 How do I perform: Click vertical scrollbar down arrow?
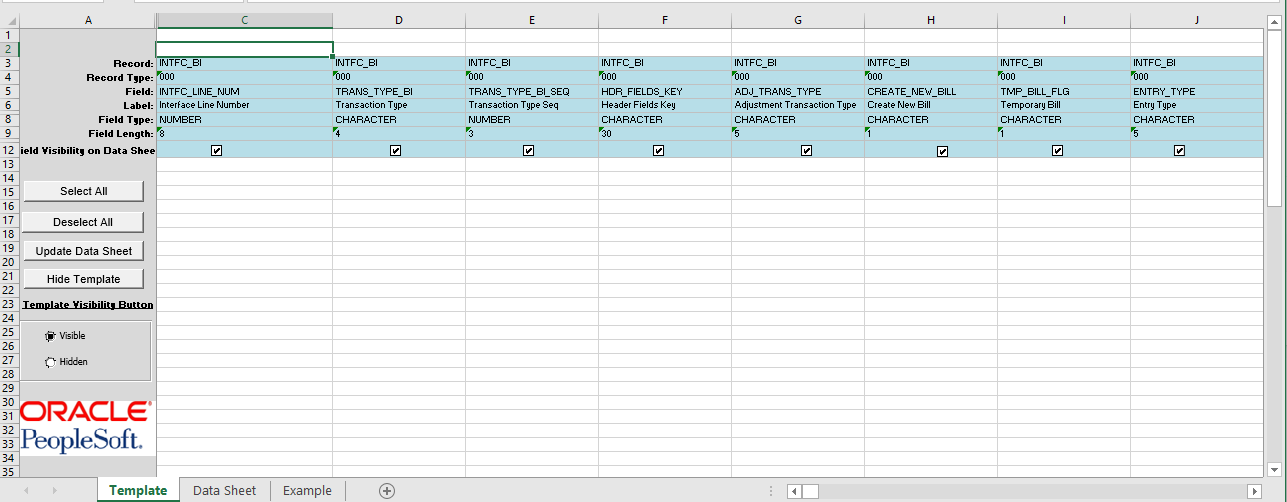pos(1274,468)
